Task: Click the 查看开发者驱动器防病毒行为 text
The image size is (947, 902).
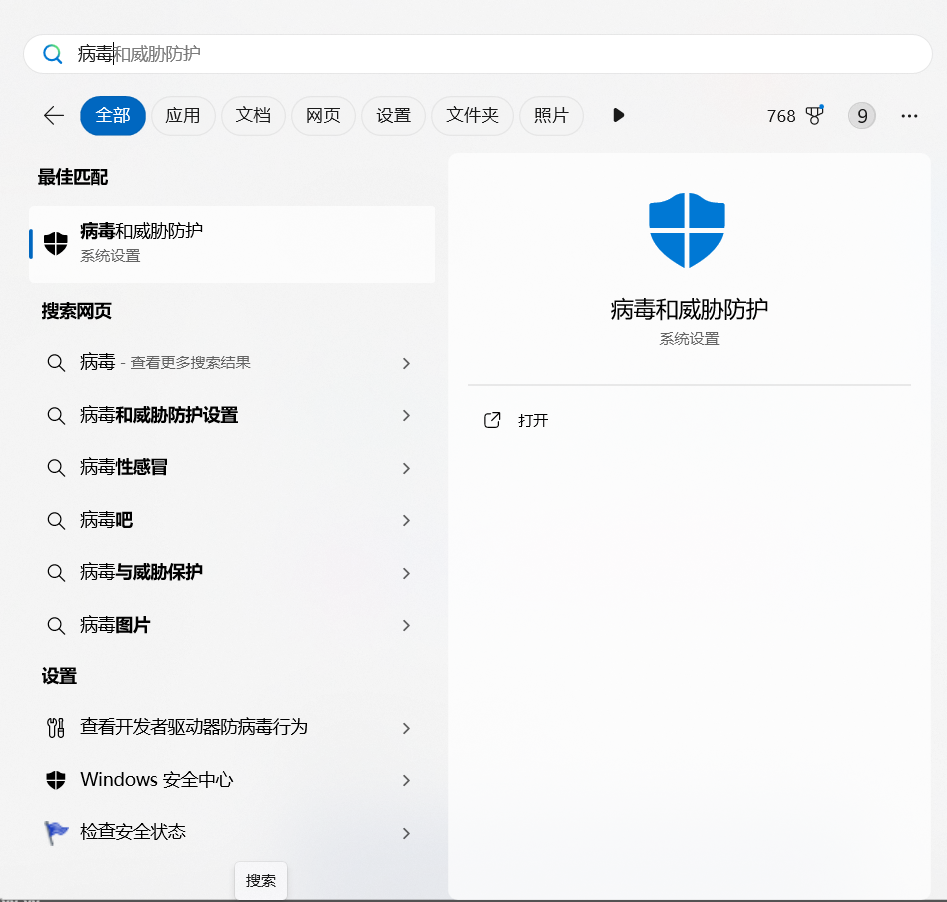Action: pos(194,727)
